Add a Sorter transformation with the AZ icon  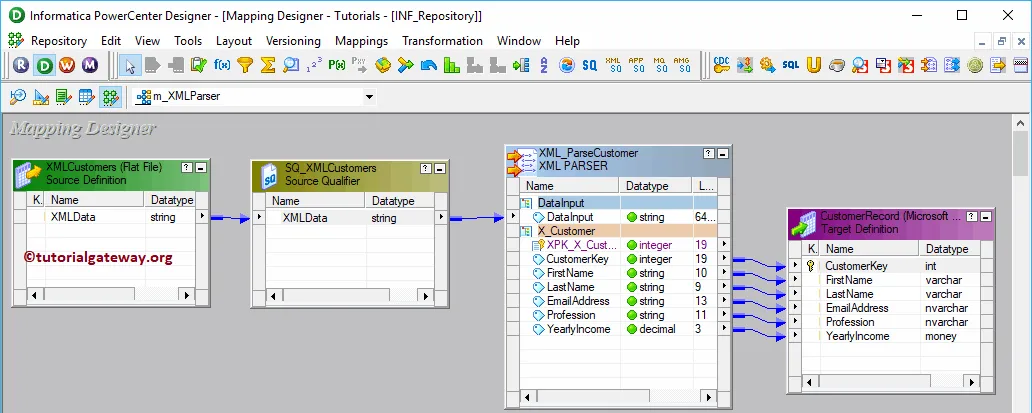click(544, 65)
